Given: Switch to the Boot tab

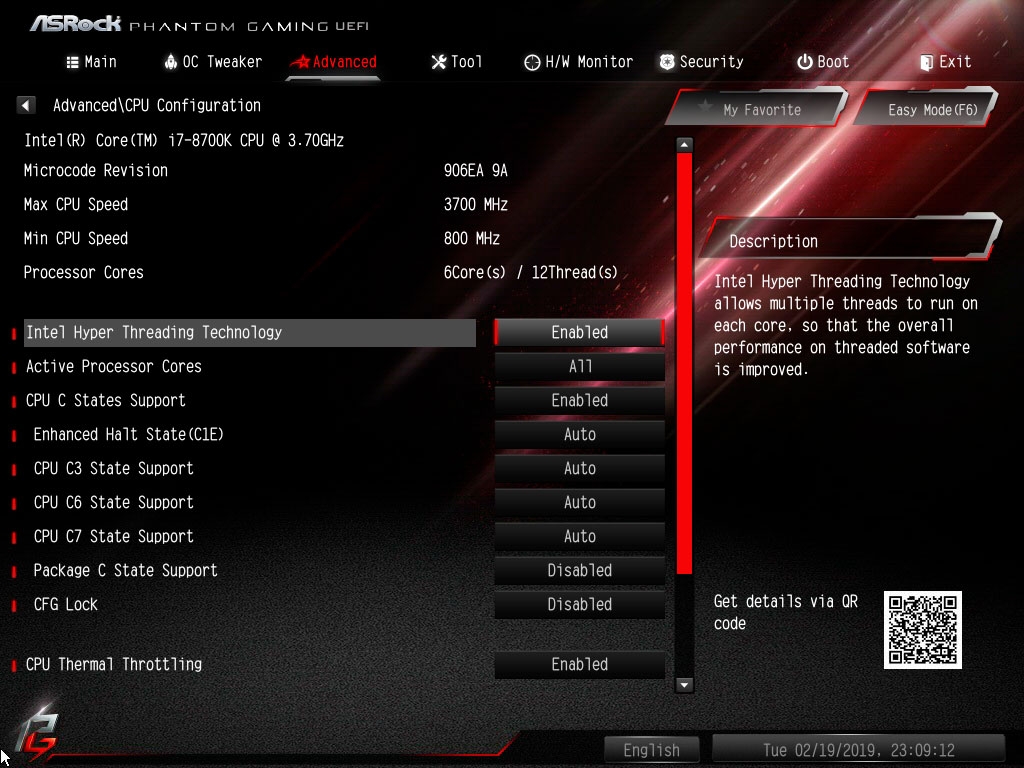Looking at the screenshot, I should [823, 62].
